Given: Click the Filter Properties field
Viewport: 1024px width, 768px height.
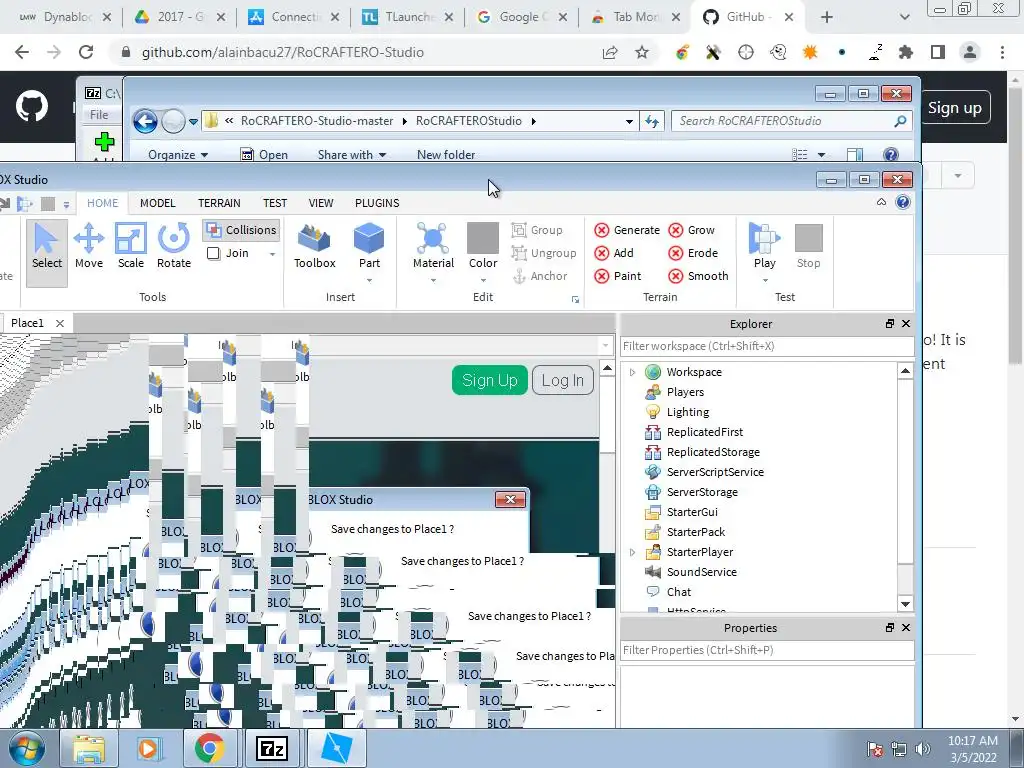Looking at the screenshot, I should click(767, 650).
